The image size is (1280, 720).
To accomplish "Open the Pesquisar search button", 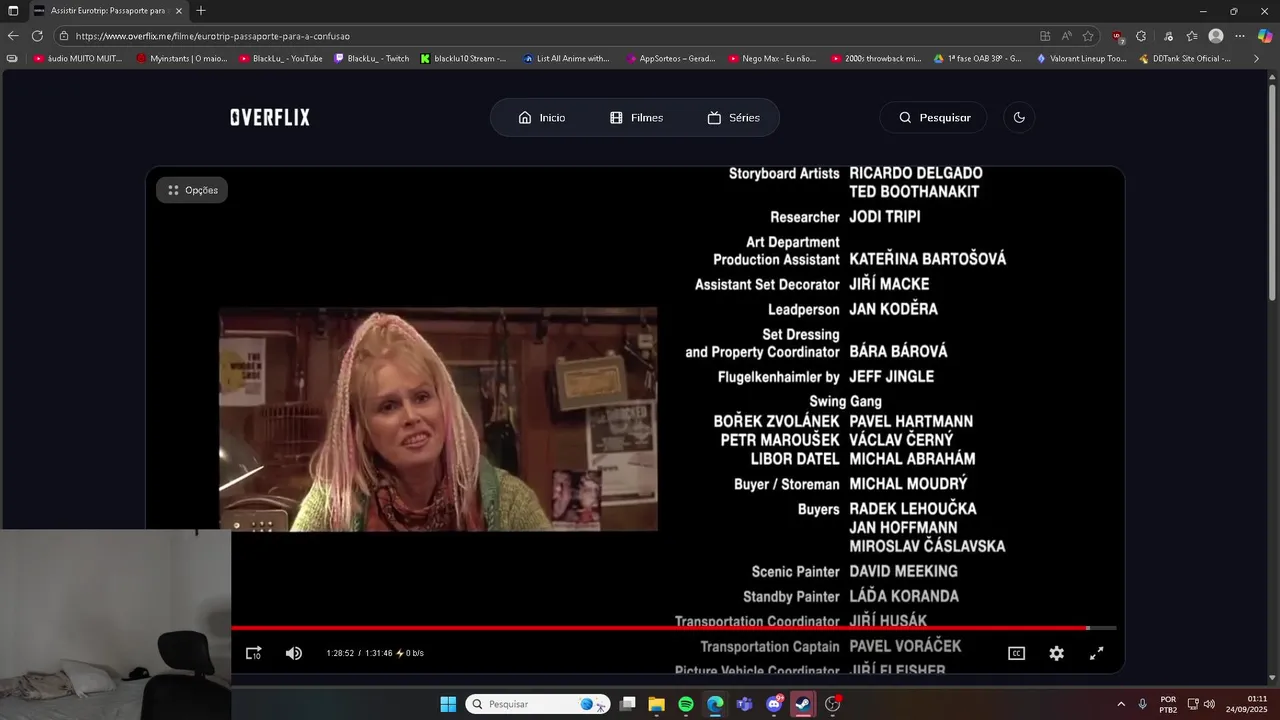I will pos(934,117).
